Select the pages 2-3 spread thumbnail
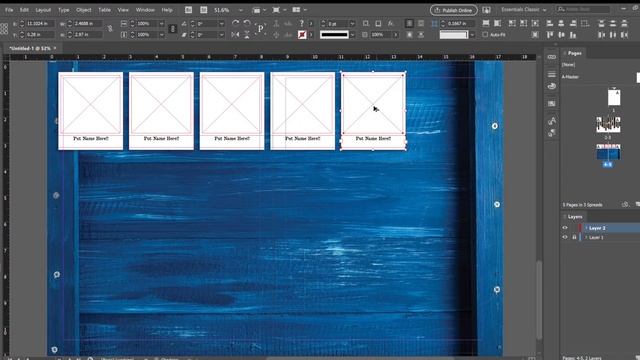The width and height of the screenshot is (640, 360). click(608, 124)
